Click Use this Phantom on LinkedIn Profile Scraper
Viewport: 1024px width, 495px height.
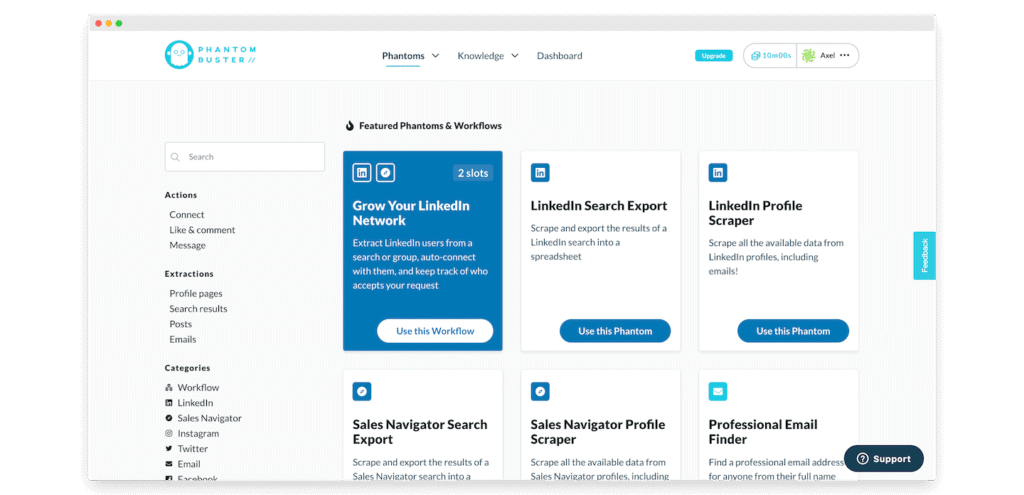tap(793, 331)
